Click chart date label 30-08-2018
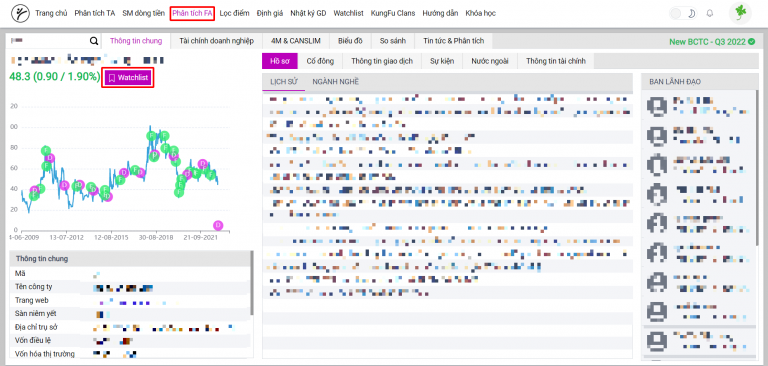768x366 pixels. point(156,237)
